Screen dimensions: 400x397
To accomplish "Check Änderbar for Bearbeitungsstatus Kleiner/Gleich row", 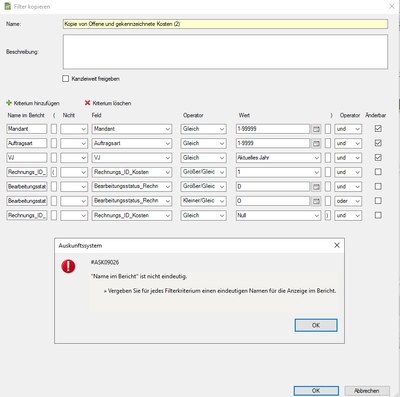I will pos(378,201).
